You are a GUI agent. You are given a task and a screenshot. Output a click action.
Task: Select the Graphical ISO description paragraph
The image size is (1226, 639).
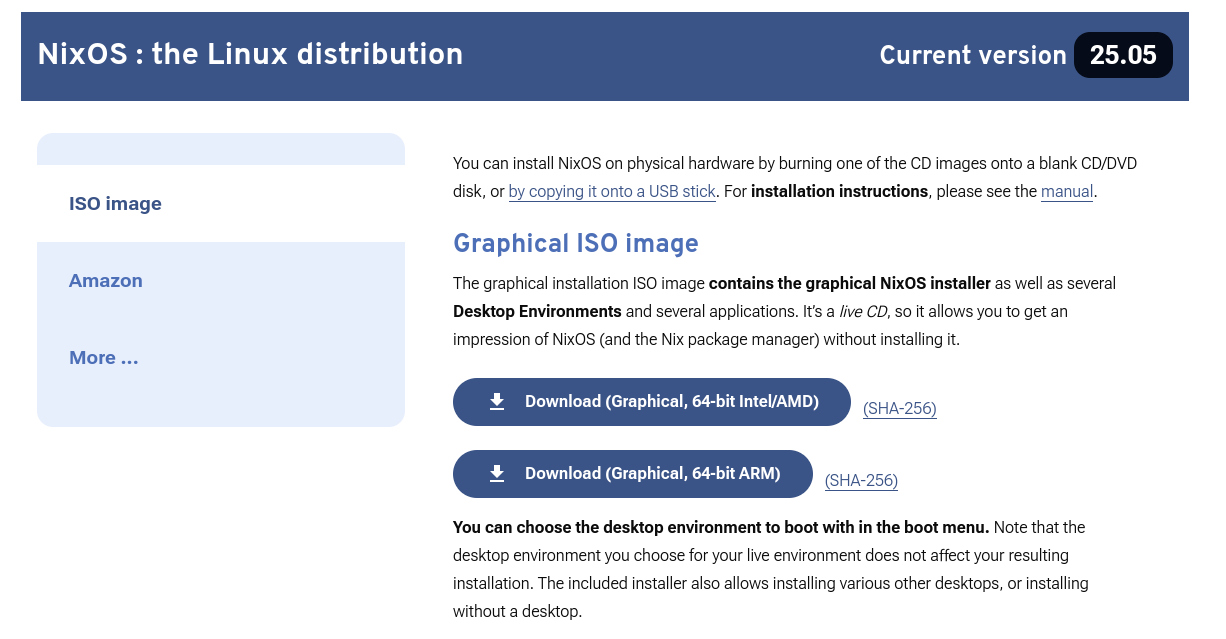point(784,311)
